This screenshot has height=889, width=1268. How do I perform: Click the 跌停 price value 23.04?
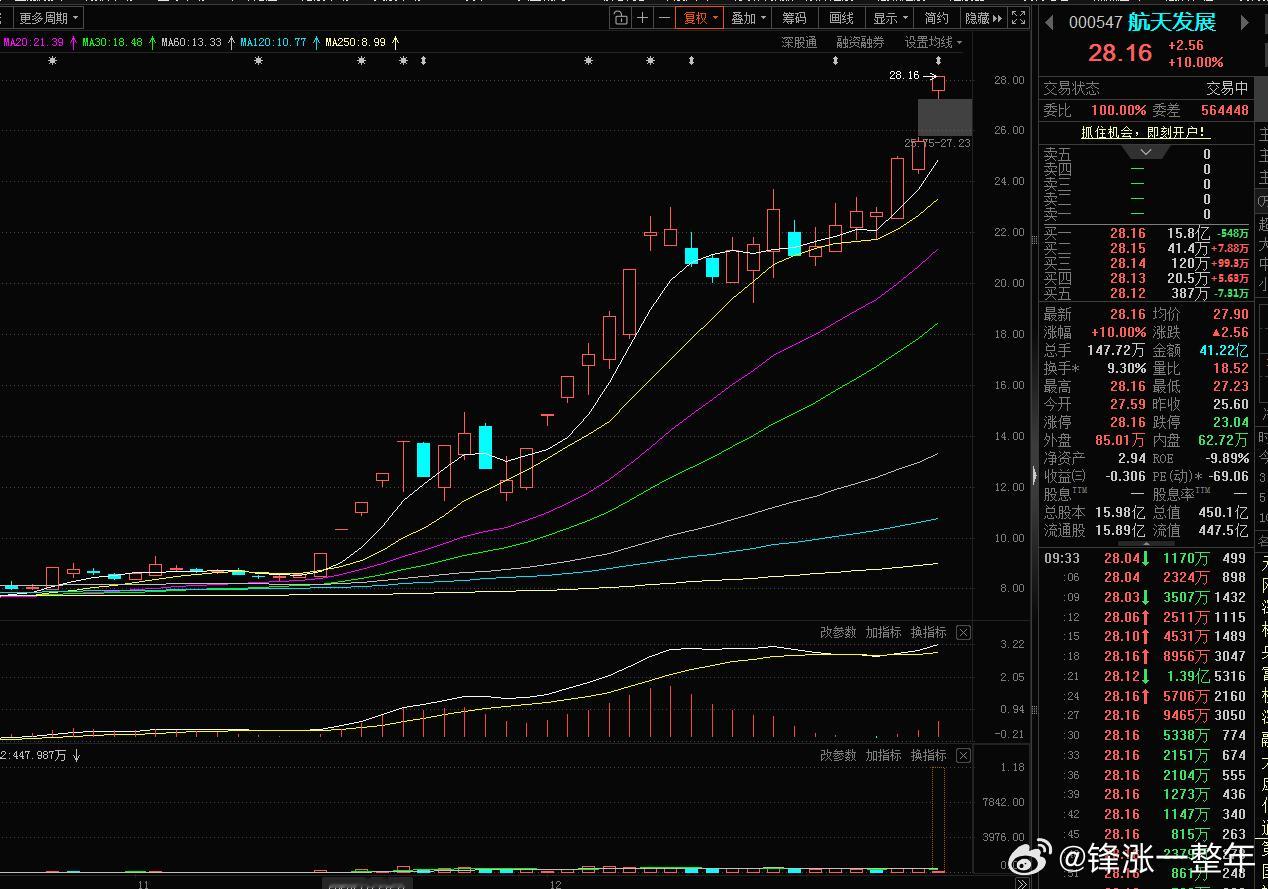[x=1229, y=422]
